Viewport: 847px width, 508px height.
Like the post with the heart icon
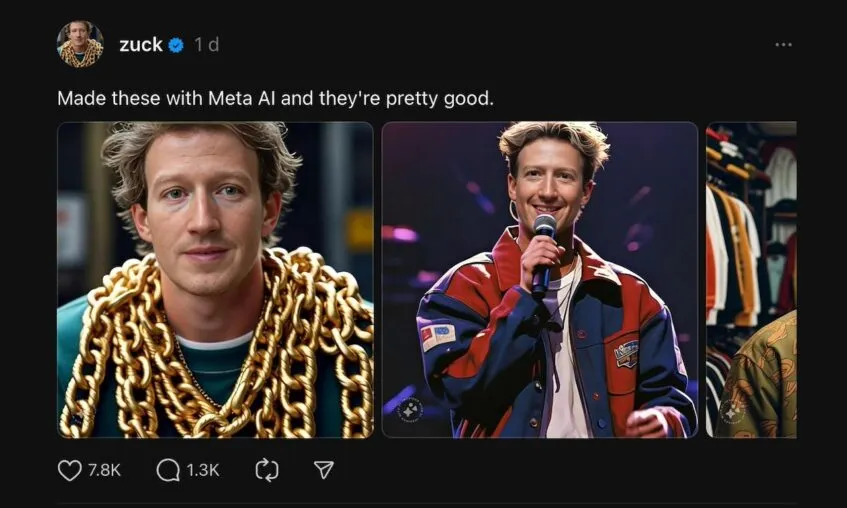[69, 469]
